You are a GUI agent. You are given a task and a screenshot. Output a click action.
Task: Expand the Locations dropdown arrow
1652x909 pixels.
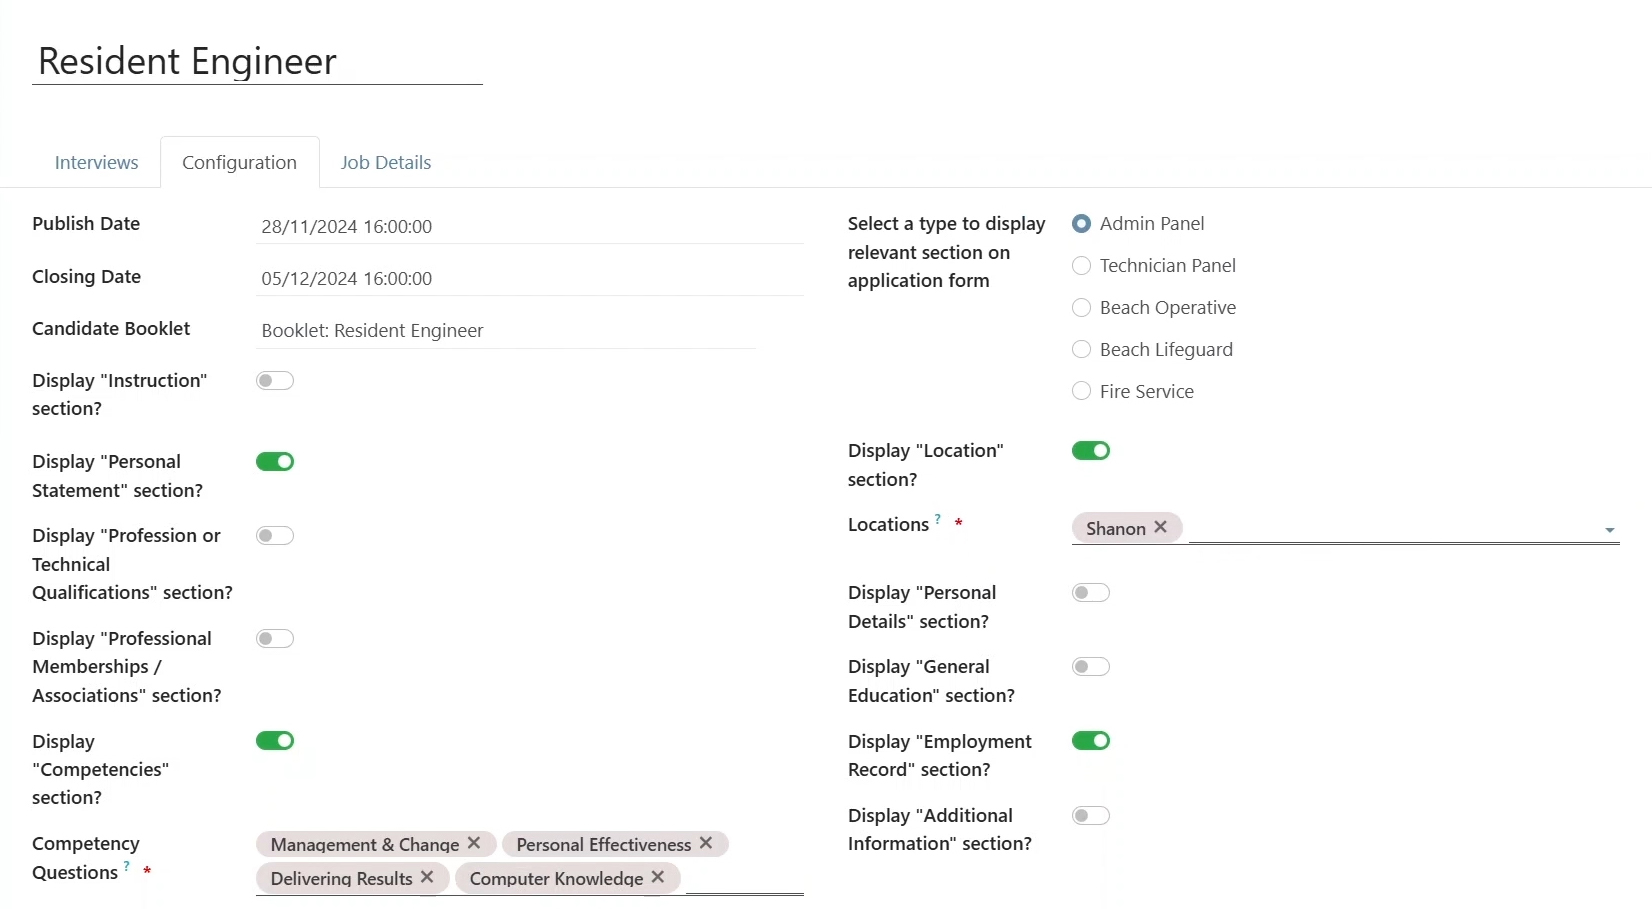(x=1610, y=530)
